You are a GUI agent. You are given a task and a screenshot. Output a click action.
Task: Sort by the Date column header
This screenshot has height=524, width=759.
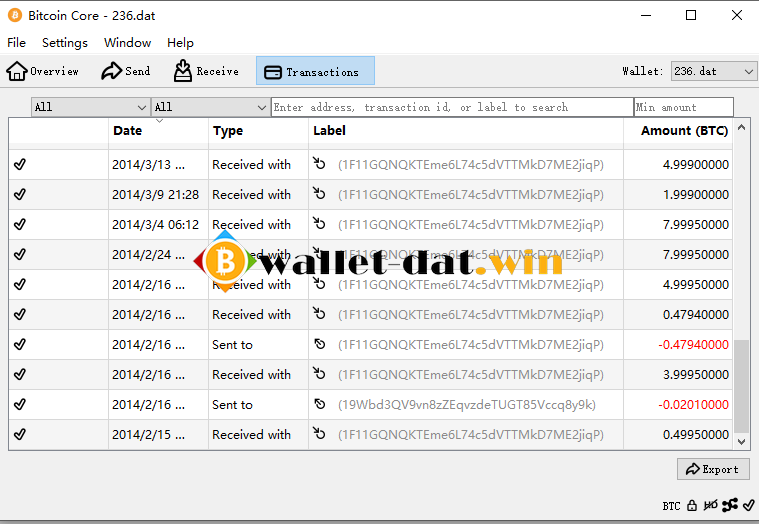[x=158, y=131]
